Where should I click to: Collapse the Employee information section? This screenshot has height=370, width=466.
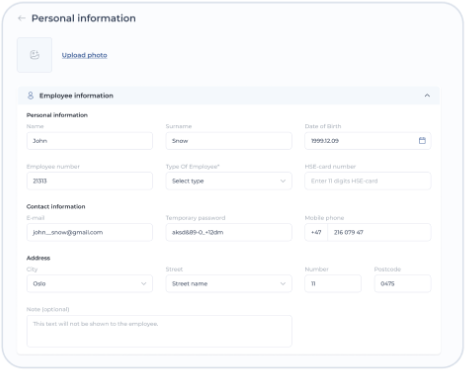pyautogui.click(x=427, y=96)
